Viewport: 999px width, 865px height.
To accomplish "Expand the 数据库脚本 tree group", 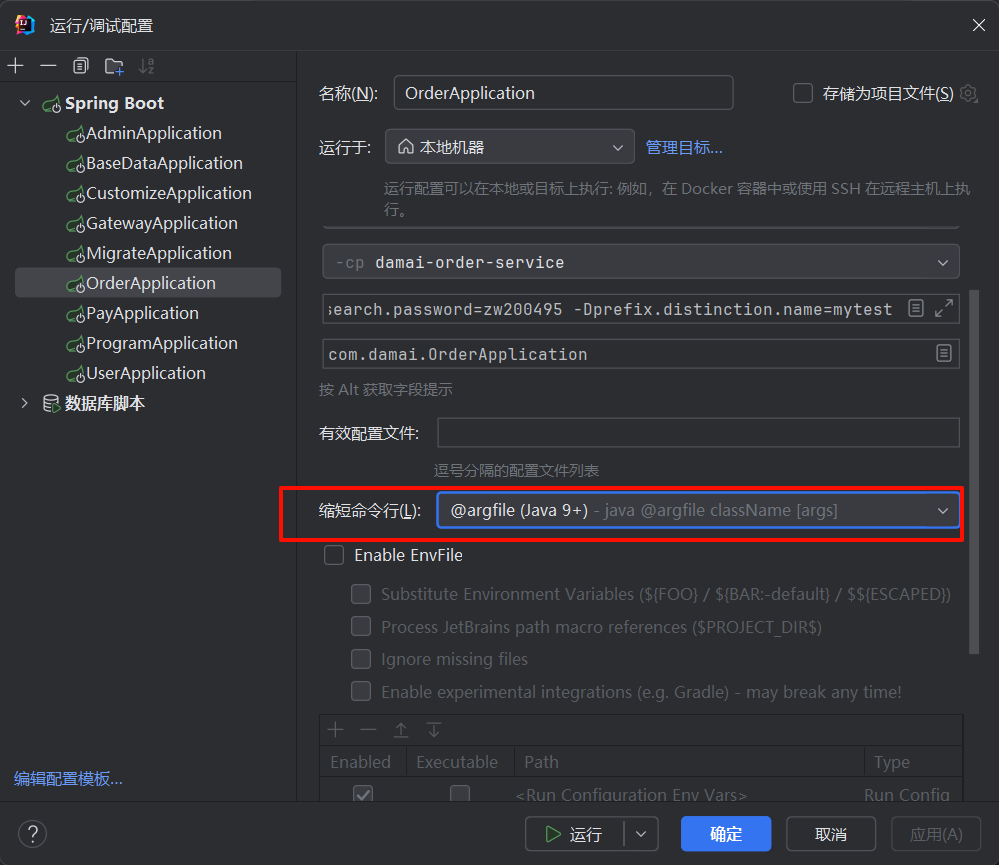I will pyautogui.click(x=25, y=403).
